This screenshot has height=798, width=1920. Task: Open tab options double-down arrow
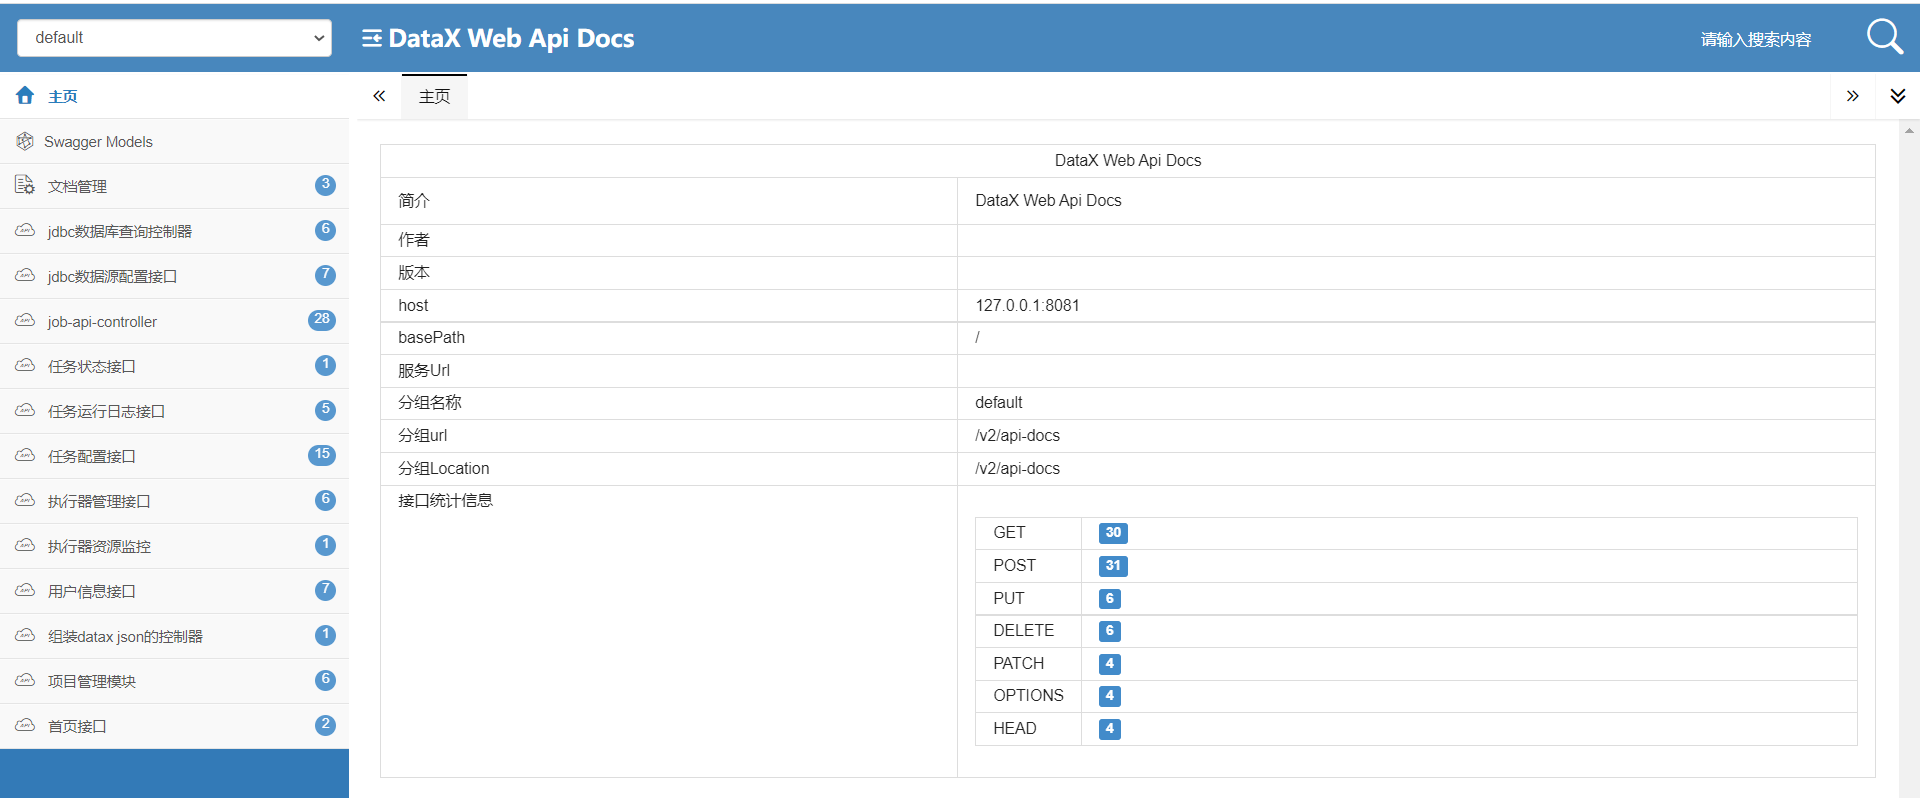tap(1897, 96)
